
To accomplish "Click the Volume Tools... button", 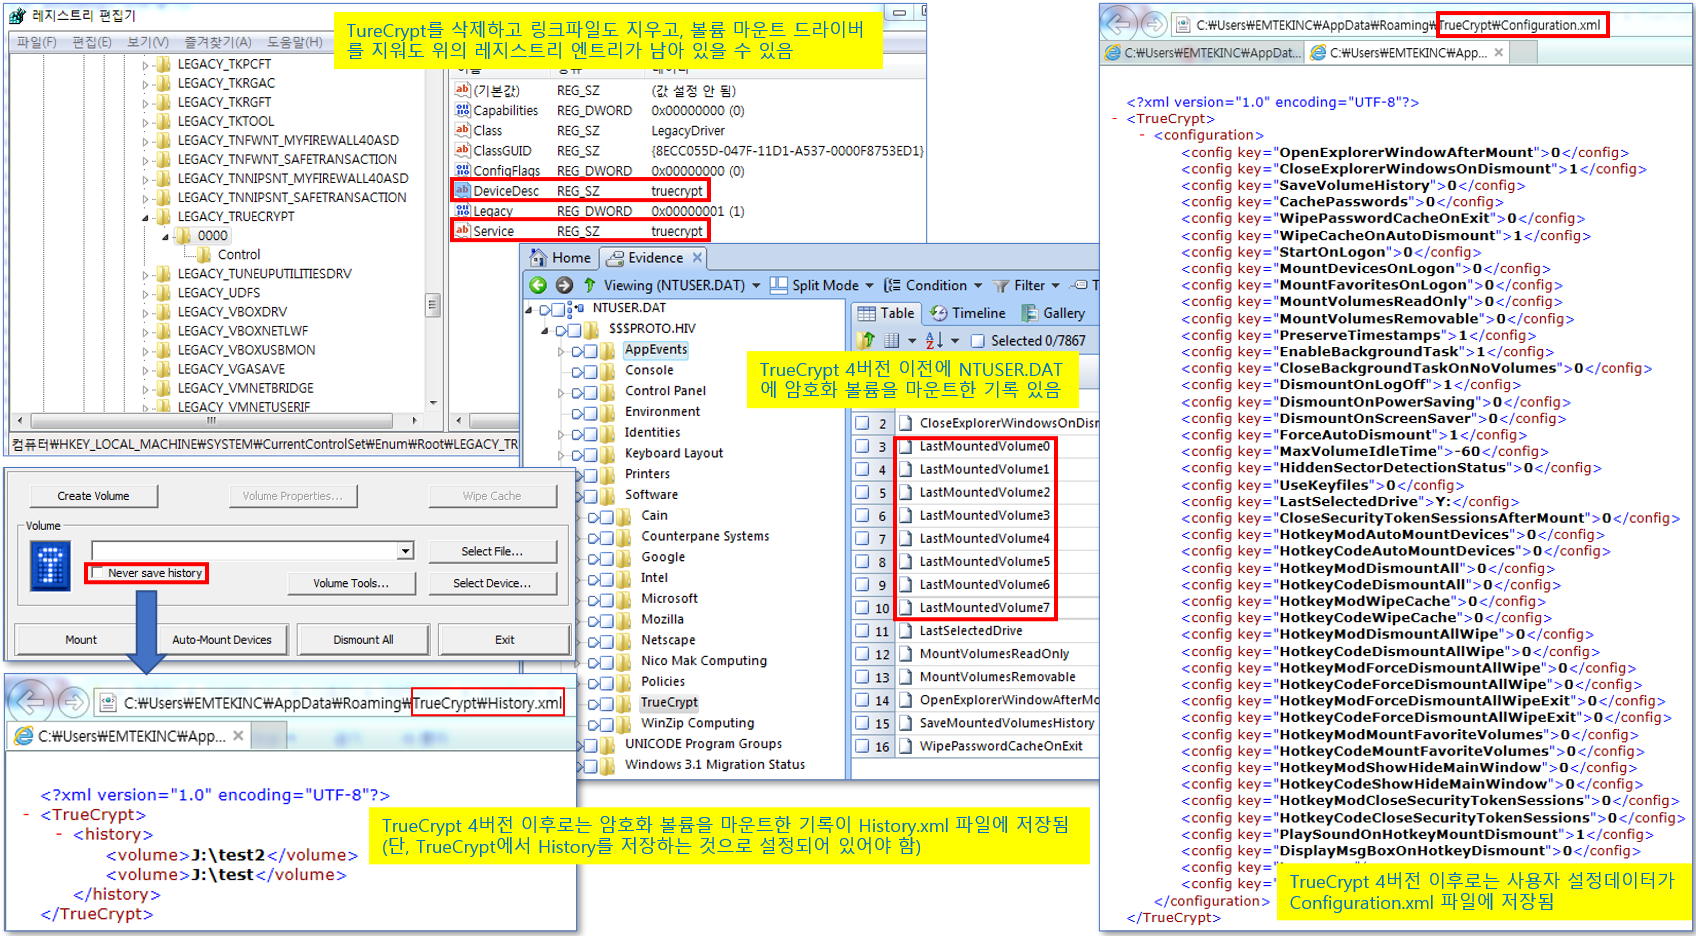I will 351,583.
